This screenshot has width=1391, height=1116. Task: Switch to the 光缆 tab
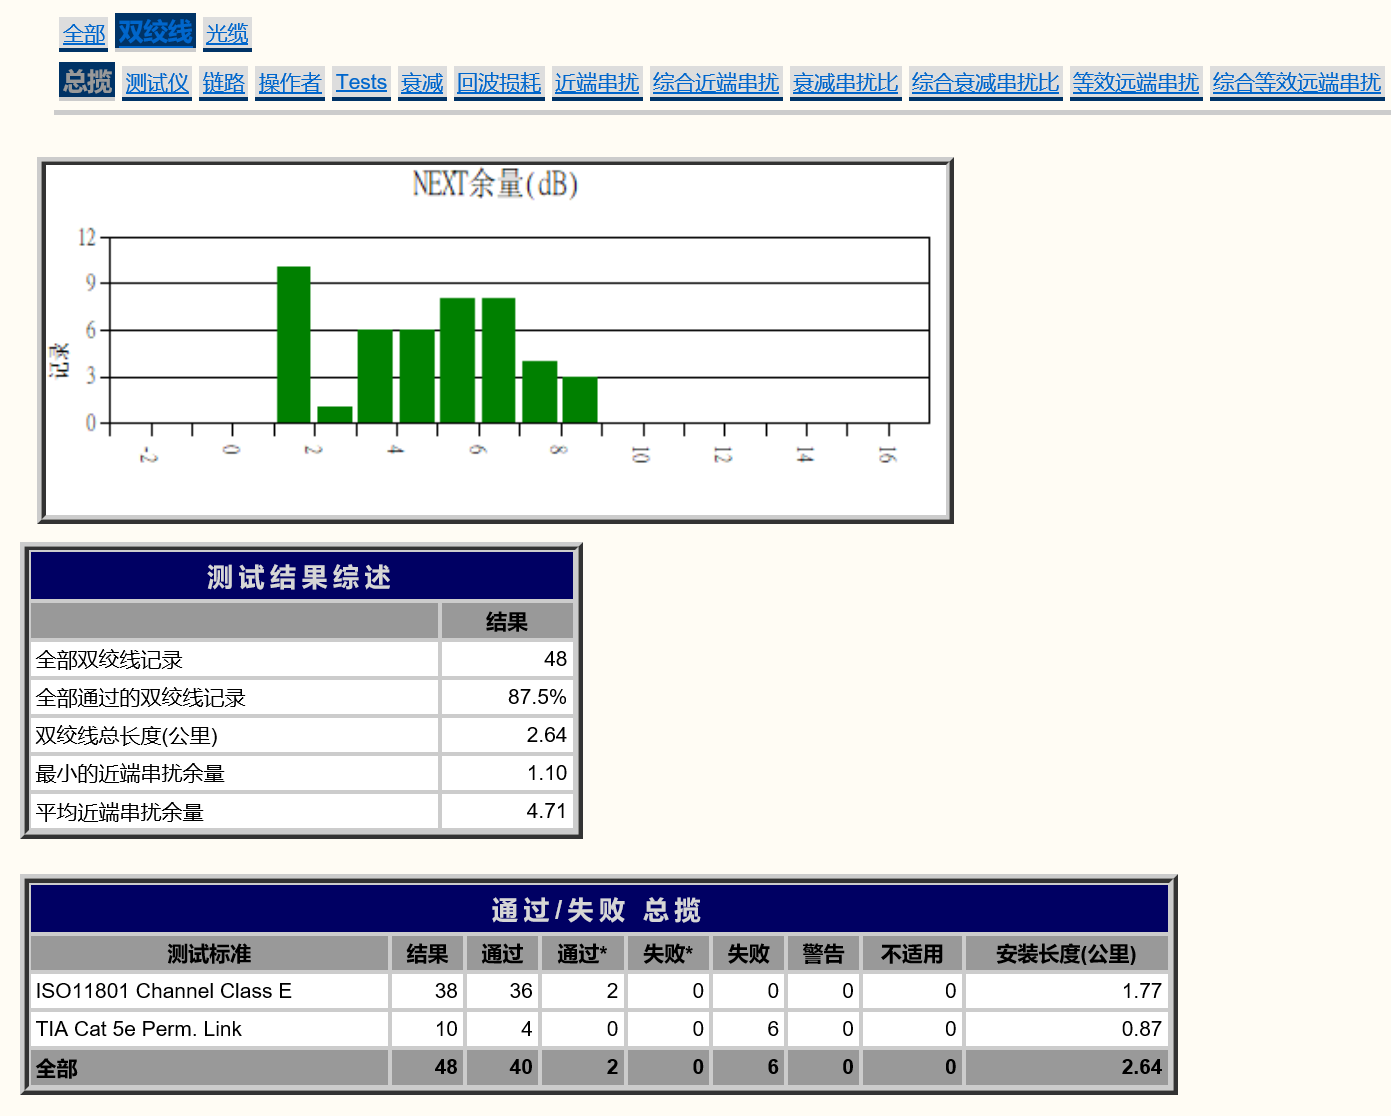point(227,35)
